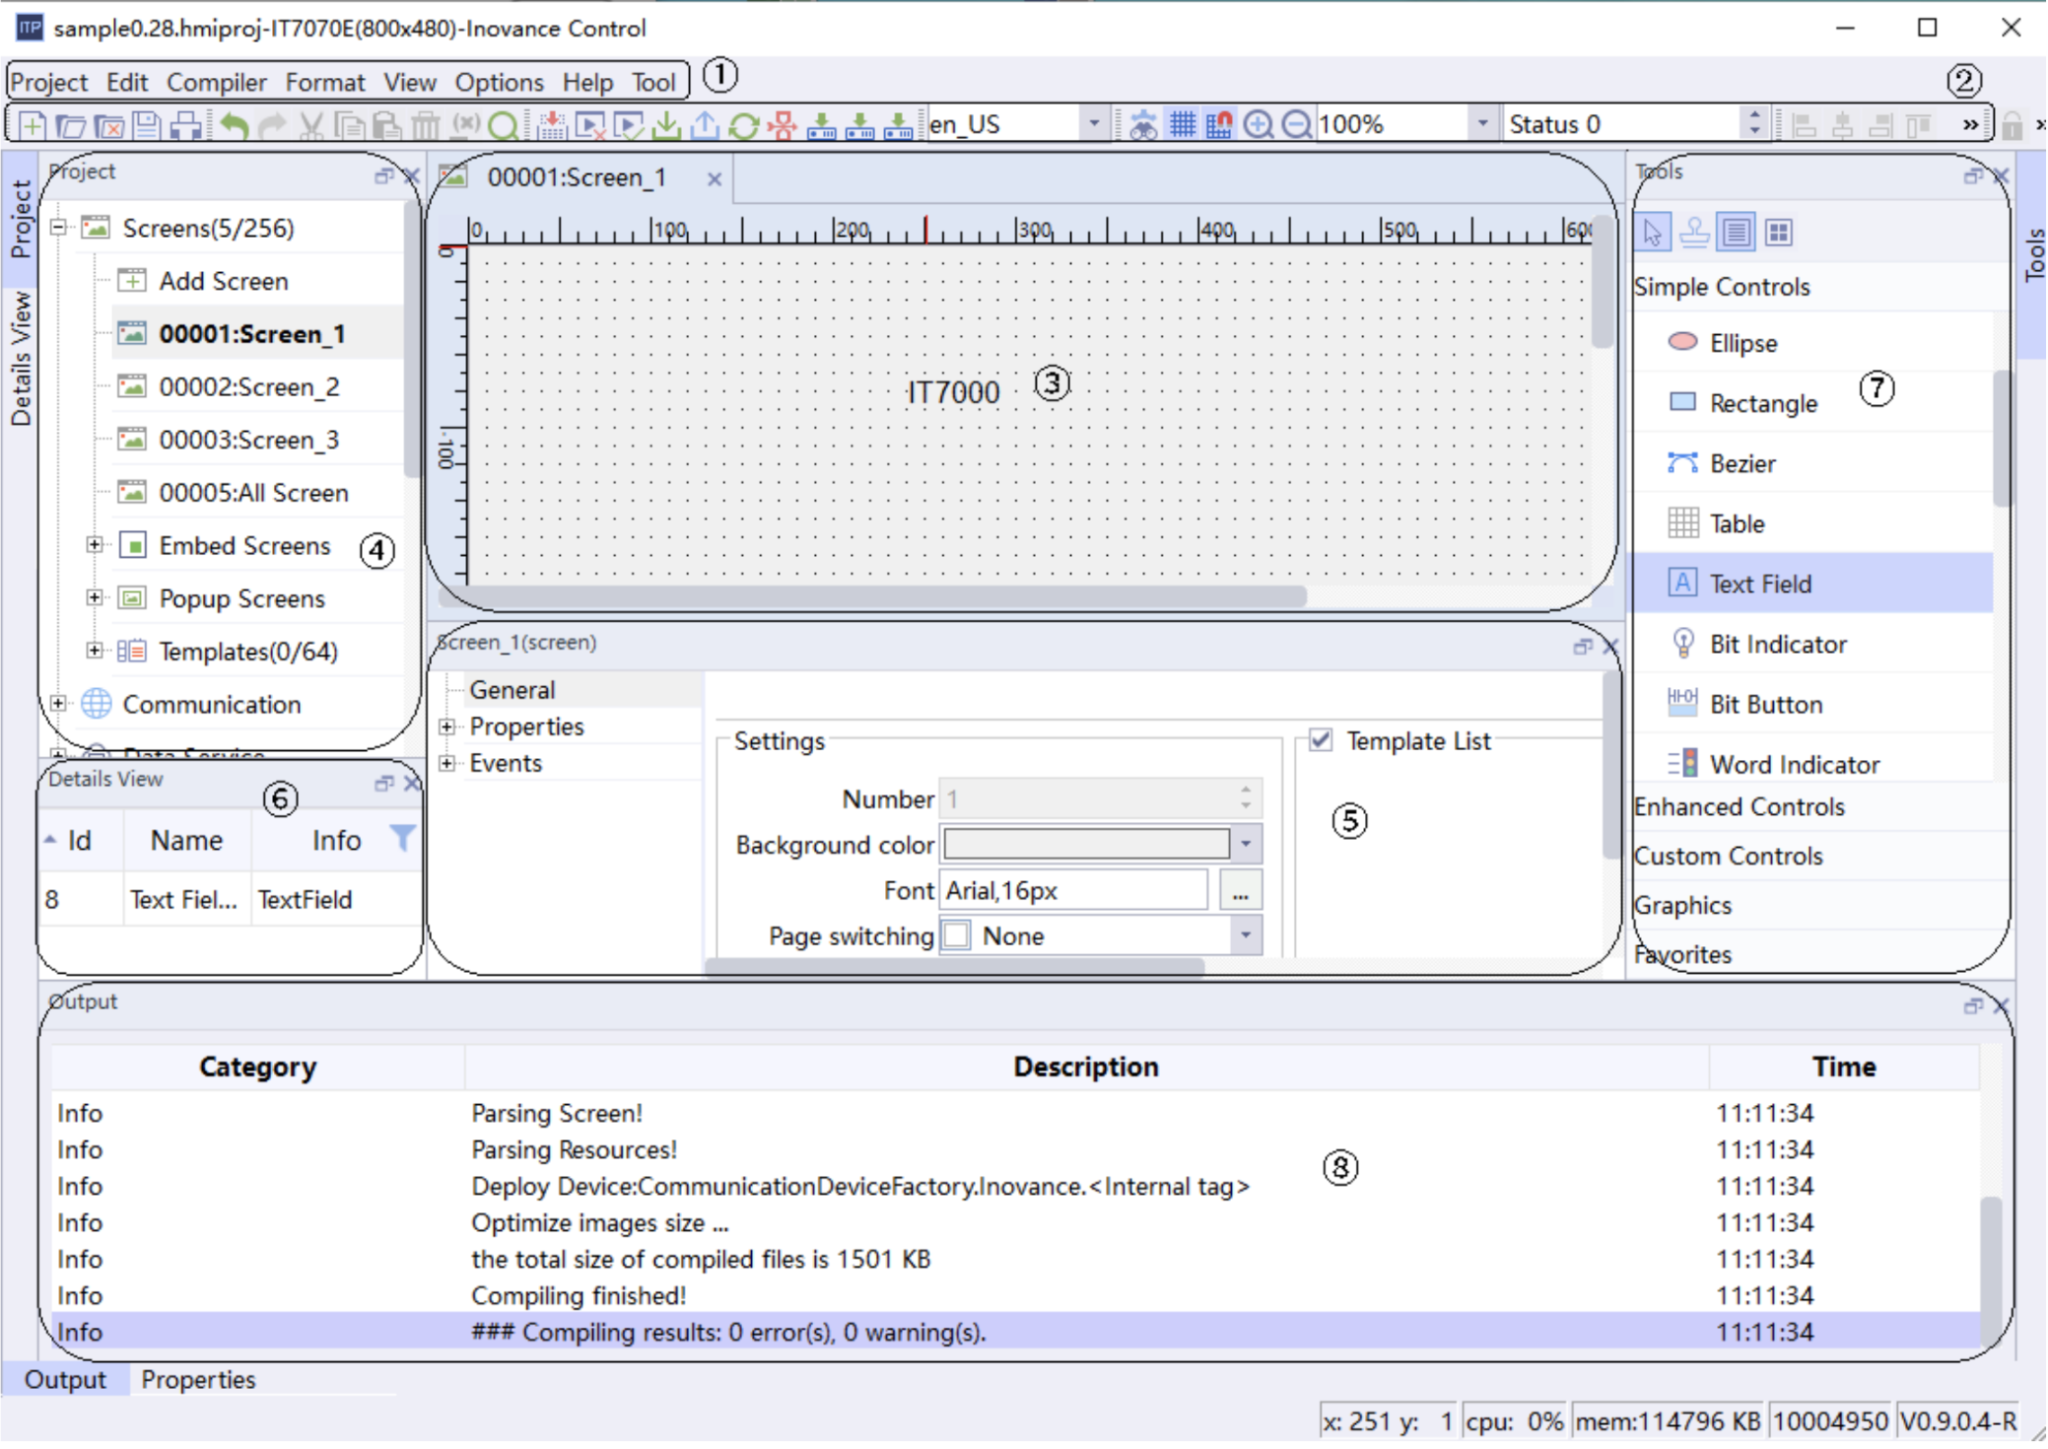Switch Tools panel to grid view
Viewport: 2048px width, 1449px height.
click(1778, 233)
